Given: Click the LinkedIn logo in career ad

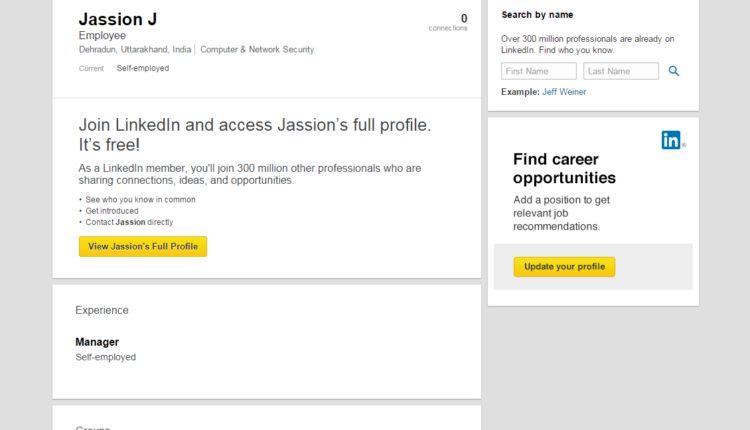Looking at the screenshot, I should click(x=671, y=140).
